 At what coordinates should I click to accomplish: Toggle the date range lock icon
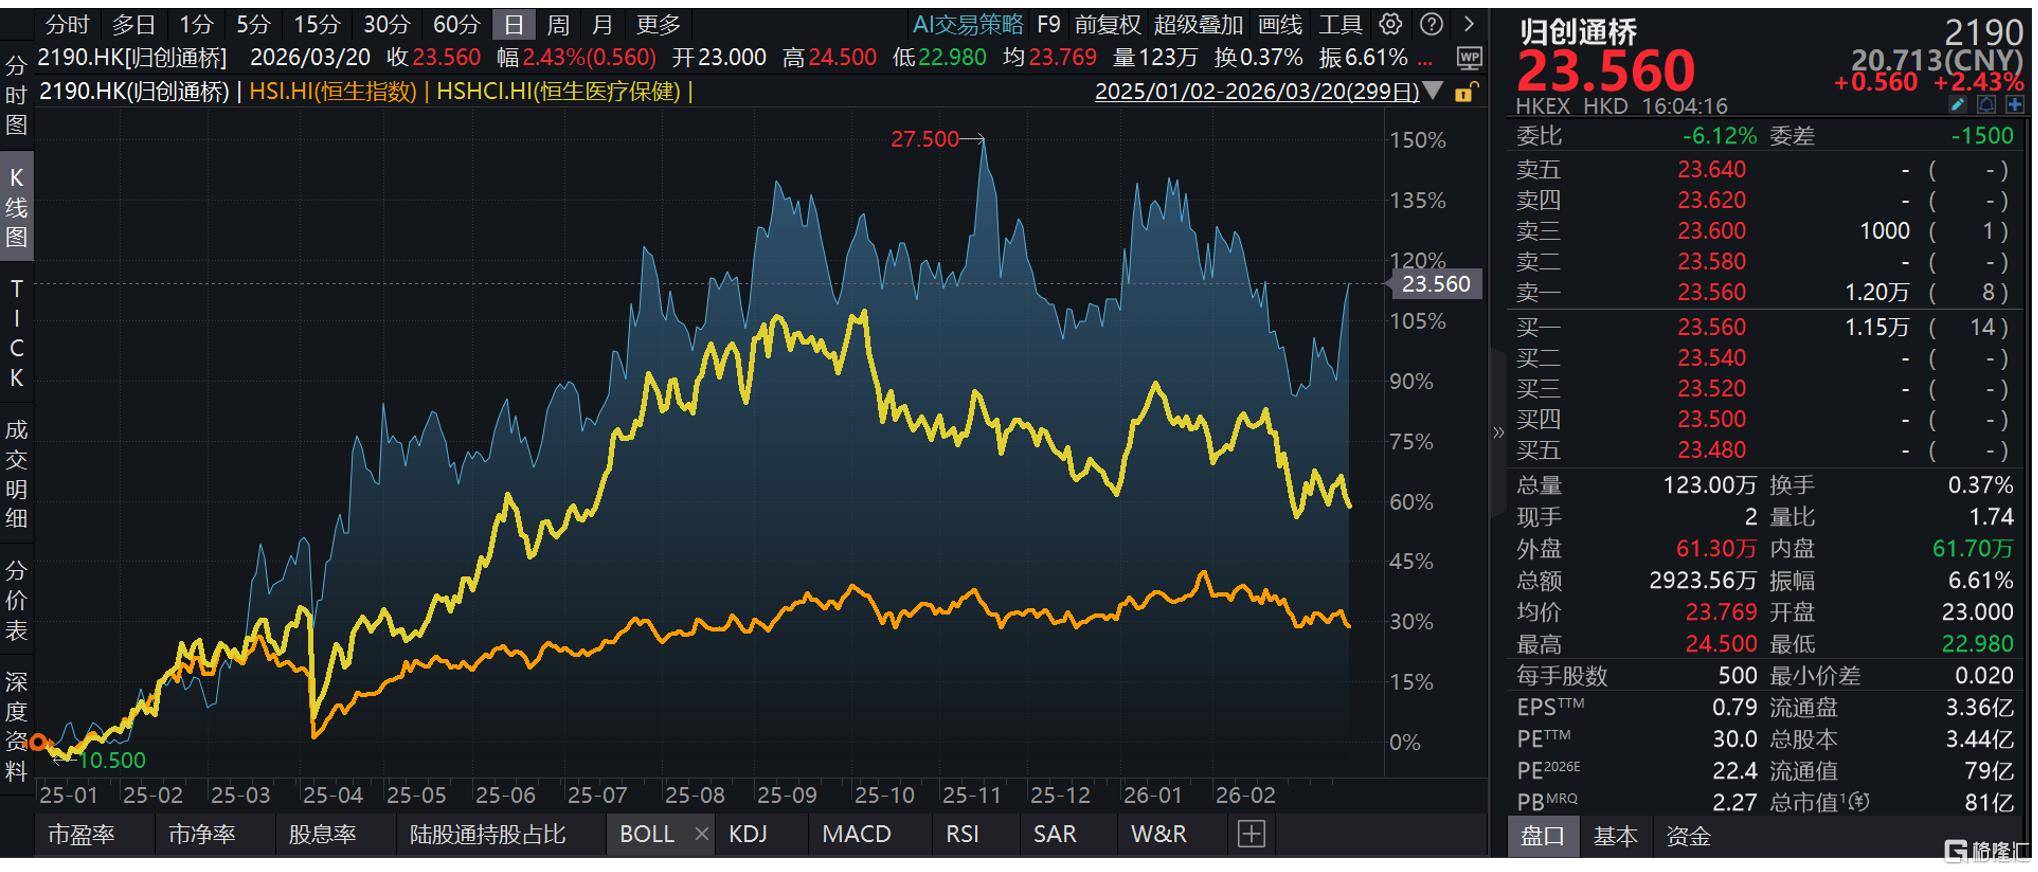(x=1465, y=92)
